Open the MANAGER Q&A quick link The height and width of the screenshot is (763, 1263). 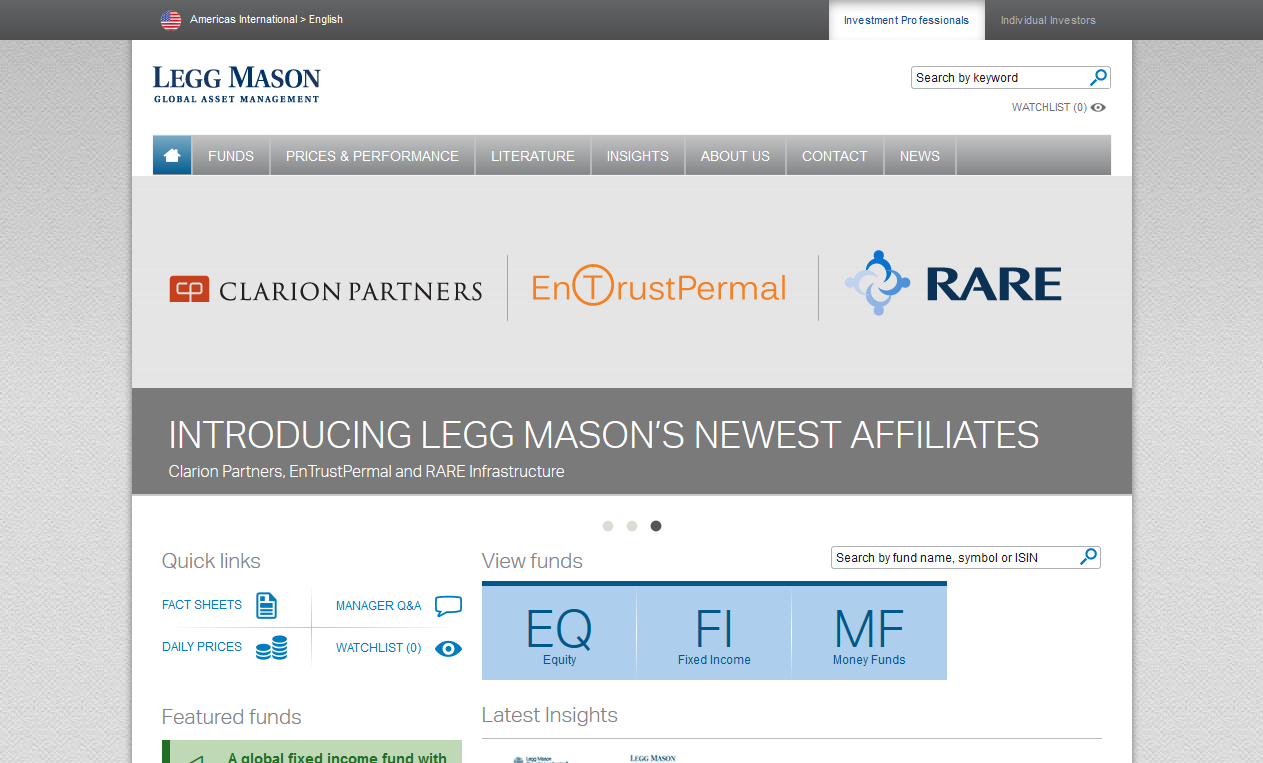[x=379, y=606]
